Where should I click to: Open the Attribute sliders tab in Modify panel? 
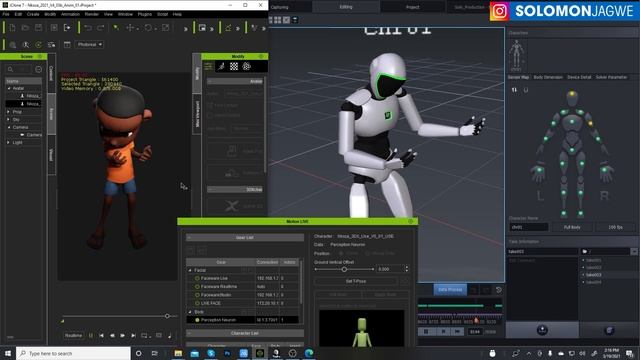click(209, 66)
